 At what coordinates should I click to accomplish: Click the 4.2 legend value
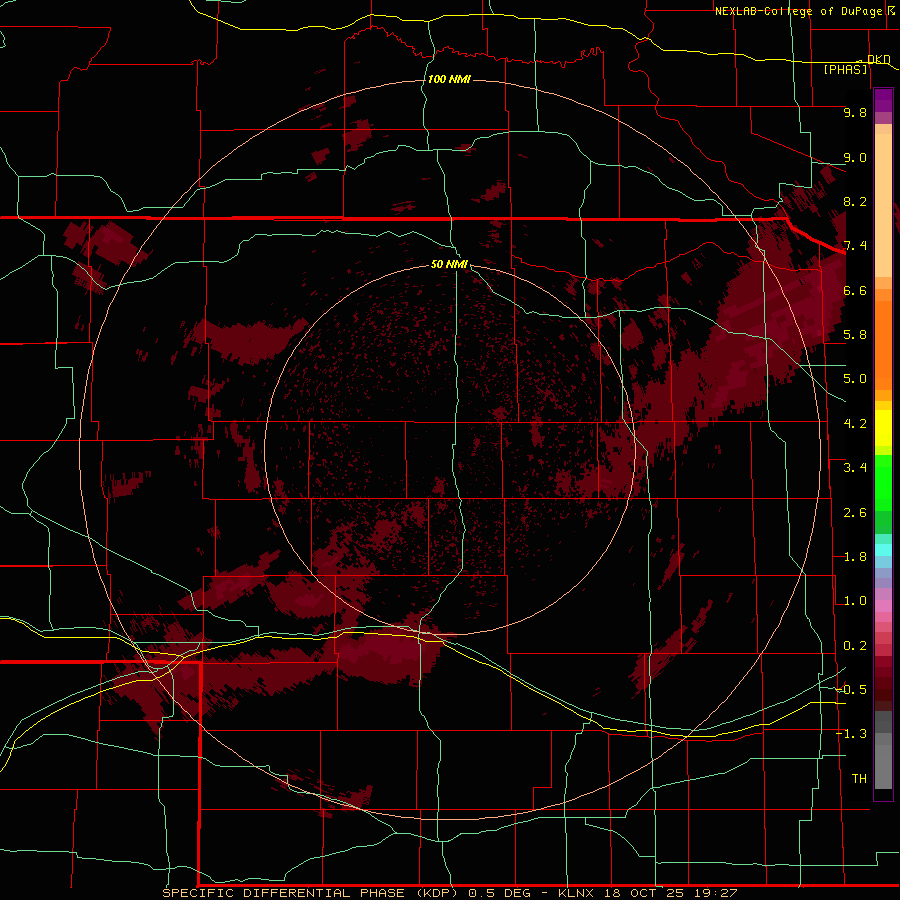[855, 424]
